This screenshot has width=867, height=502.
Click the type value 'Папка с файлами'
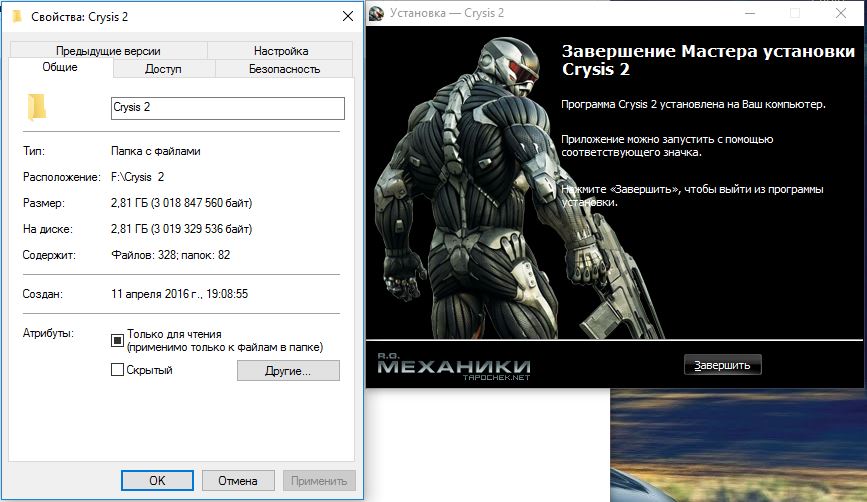point(155,151)
